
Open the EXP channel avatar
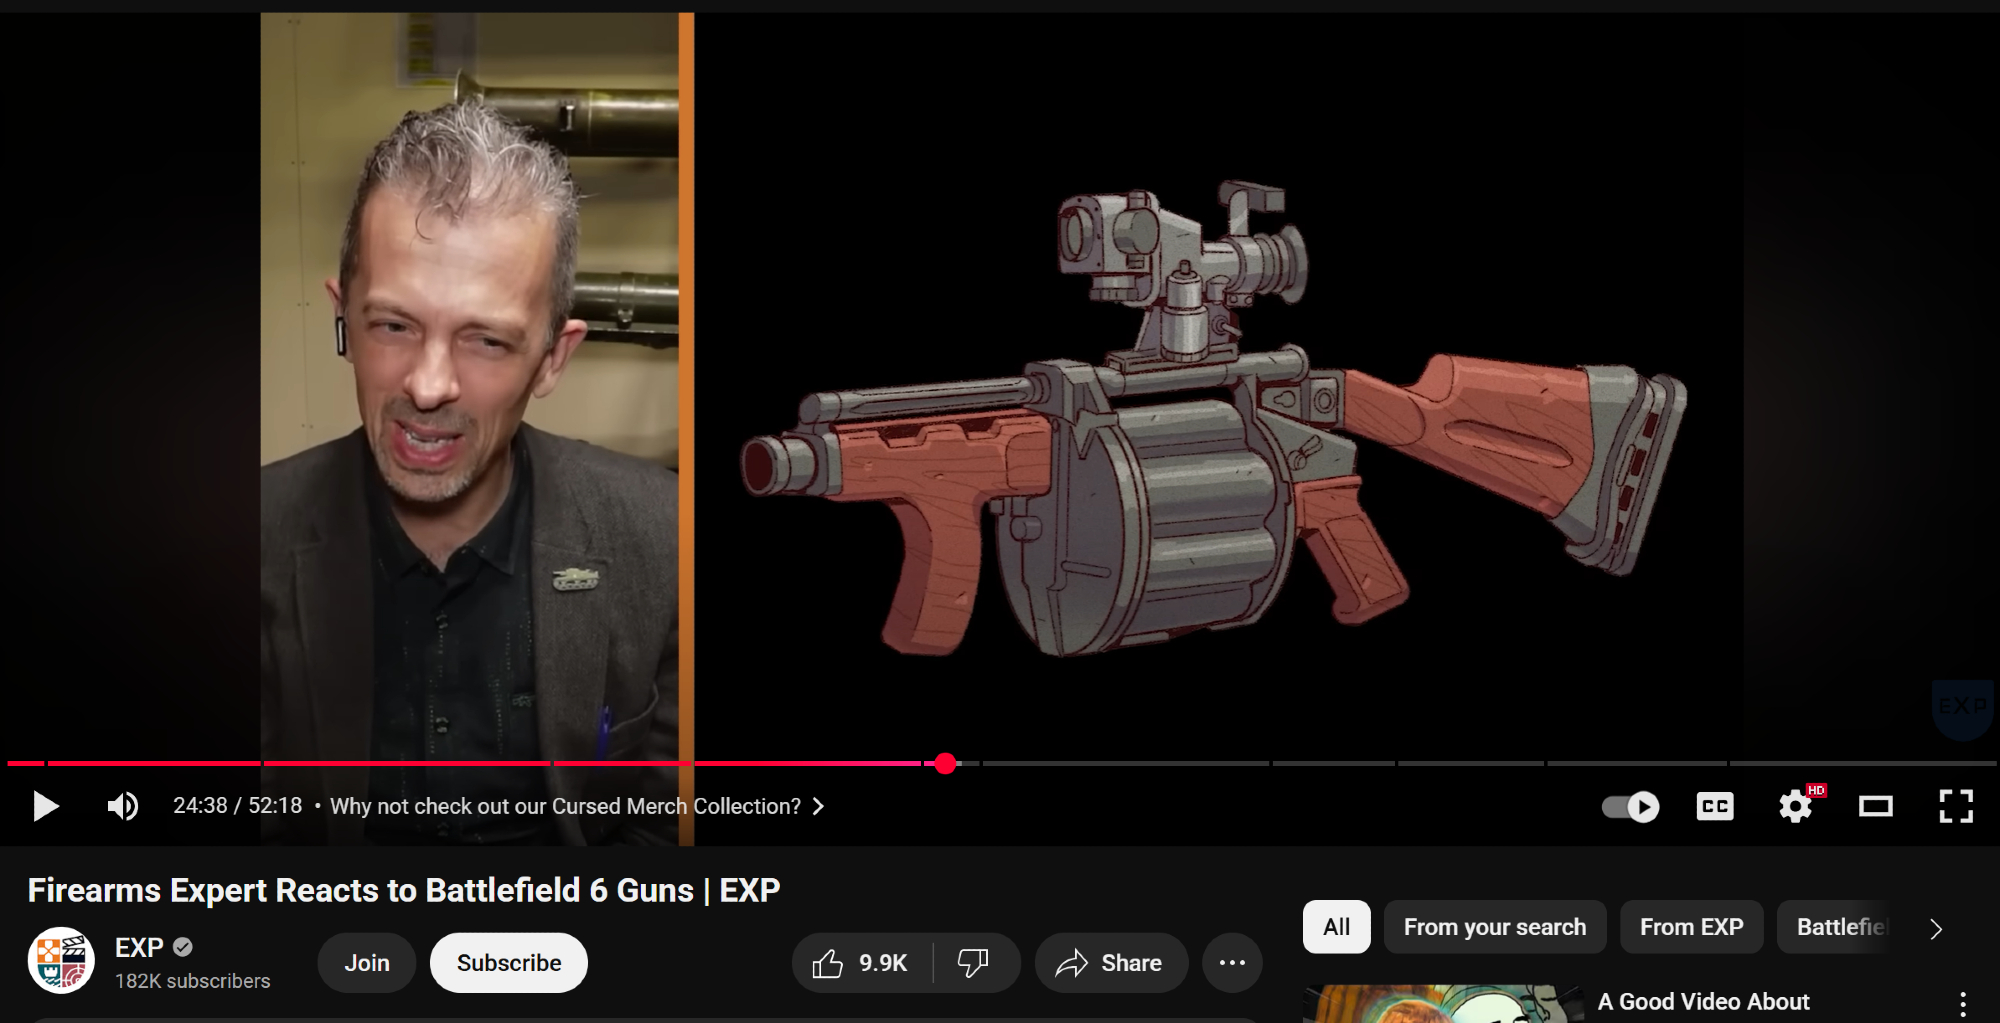61,961
